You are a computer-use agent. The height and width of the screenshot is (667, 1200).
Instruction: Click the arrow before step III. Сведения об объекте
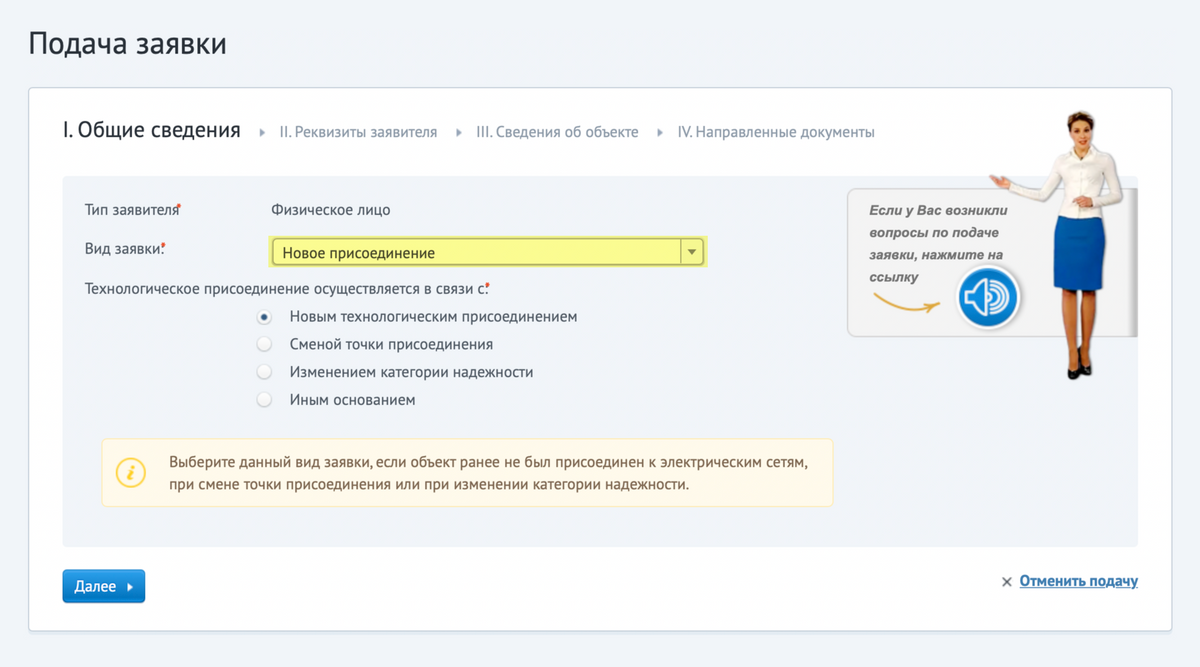pos(459,132)
